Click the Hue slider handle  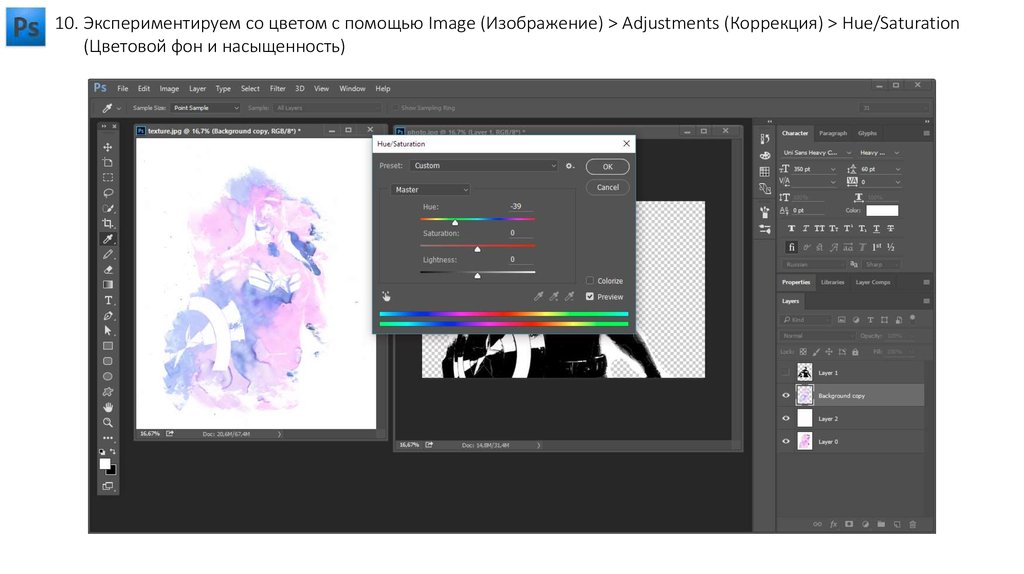(455, 223)
